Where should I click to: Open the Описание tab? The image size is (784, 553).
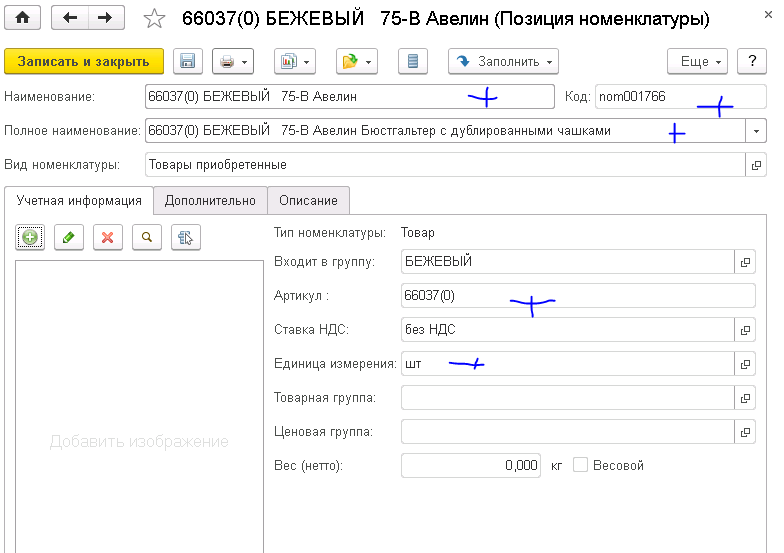308,200
